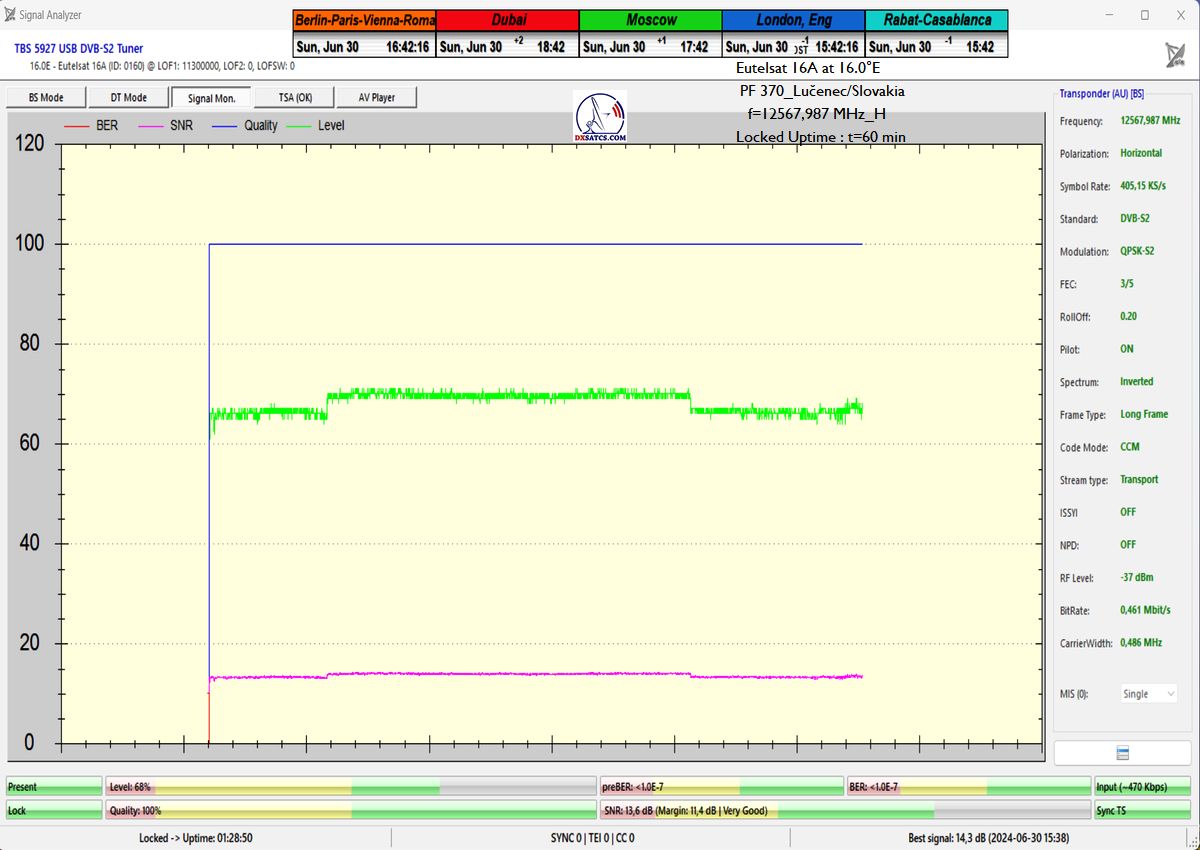1200x850 pixels.
Task: Click the magenta SNR legend line
Action: tap(151, 126)
